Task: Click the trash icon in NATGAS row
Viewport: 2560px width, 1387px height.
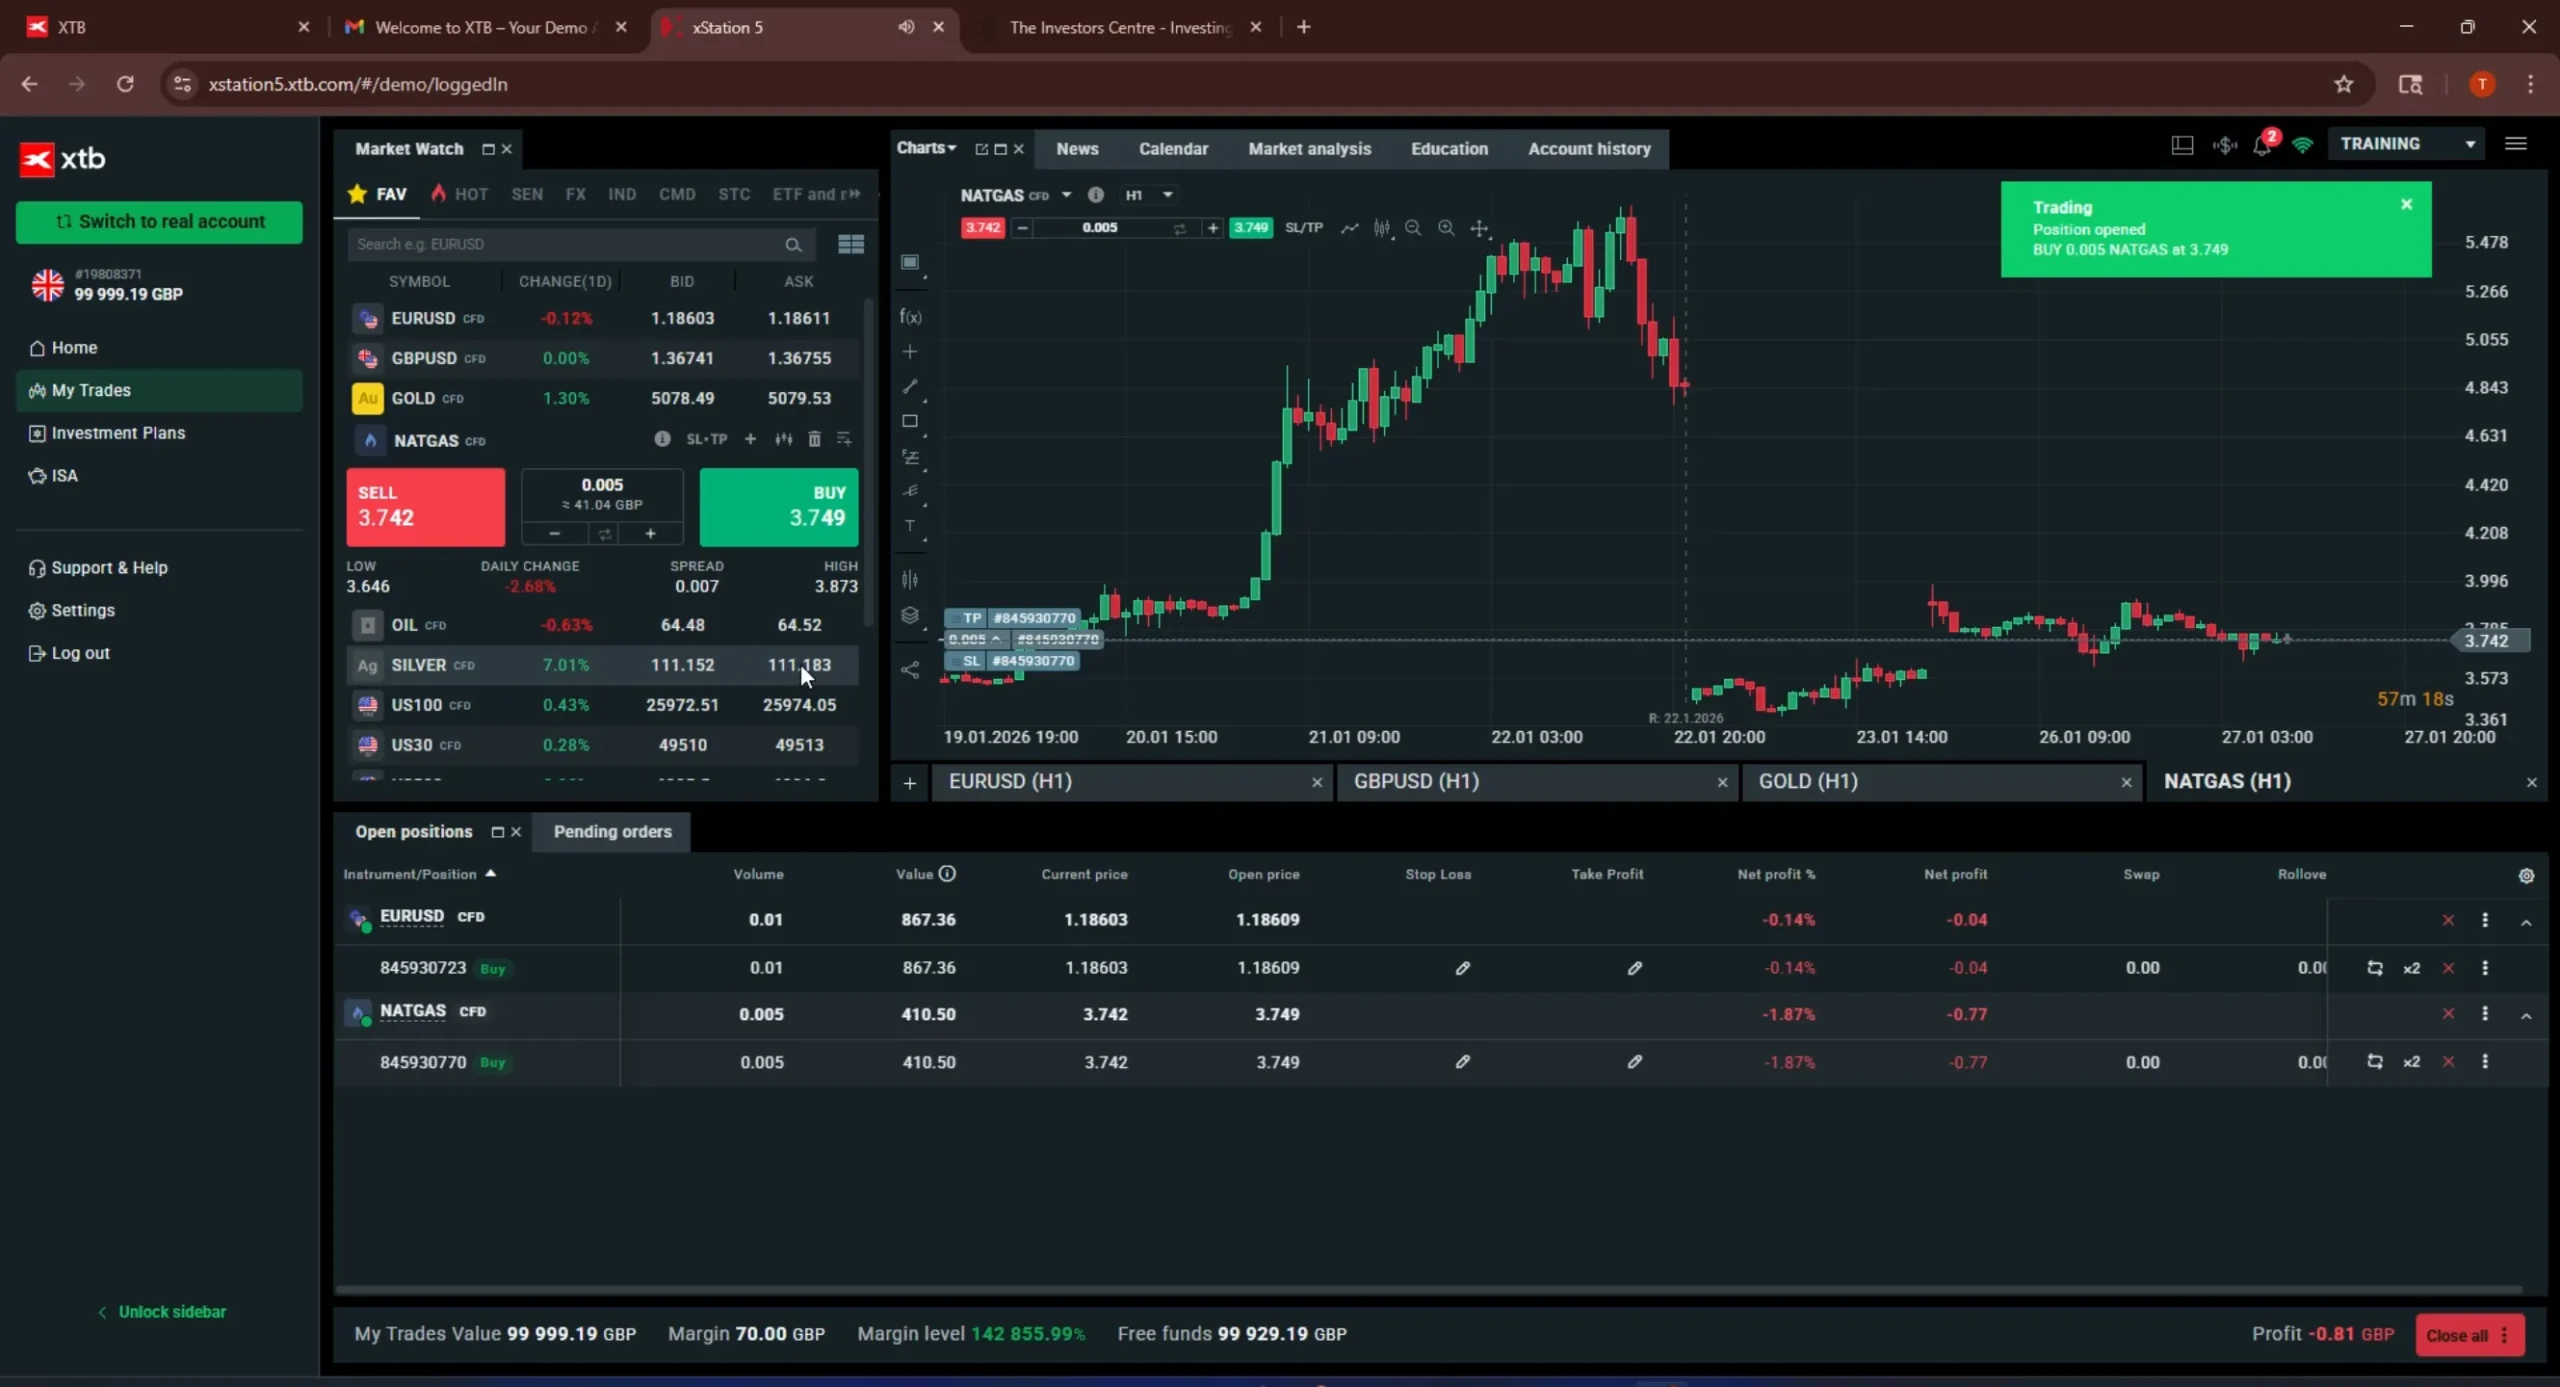Action: coord(814,439)
